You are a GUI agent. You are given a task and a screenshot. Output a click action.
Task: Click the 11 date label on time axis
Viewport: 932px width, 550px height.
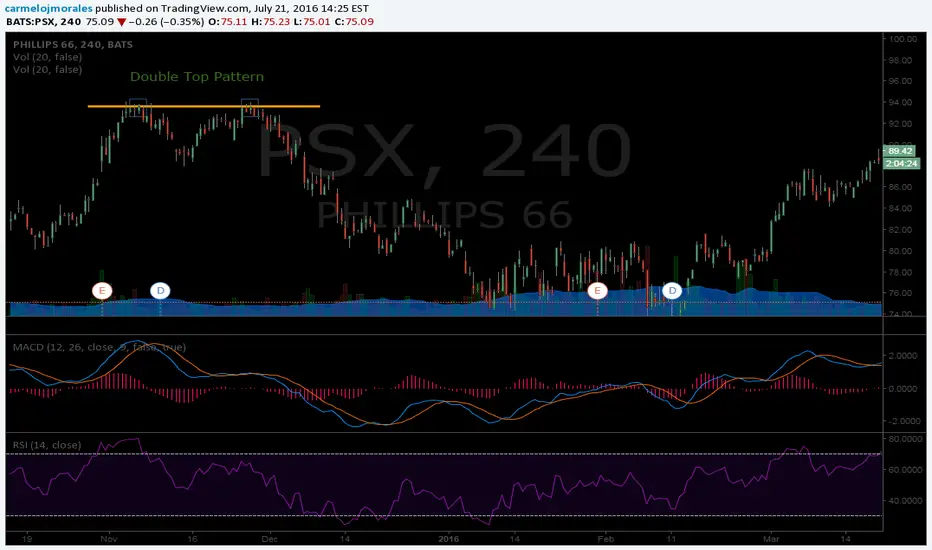tap(671, 539)
